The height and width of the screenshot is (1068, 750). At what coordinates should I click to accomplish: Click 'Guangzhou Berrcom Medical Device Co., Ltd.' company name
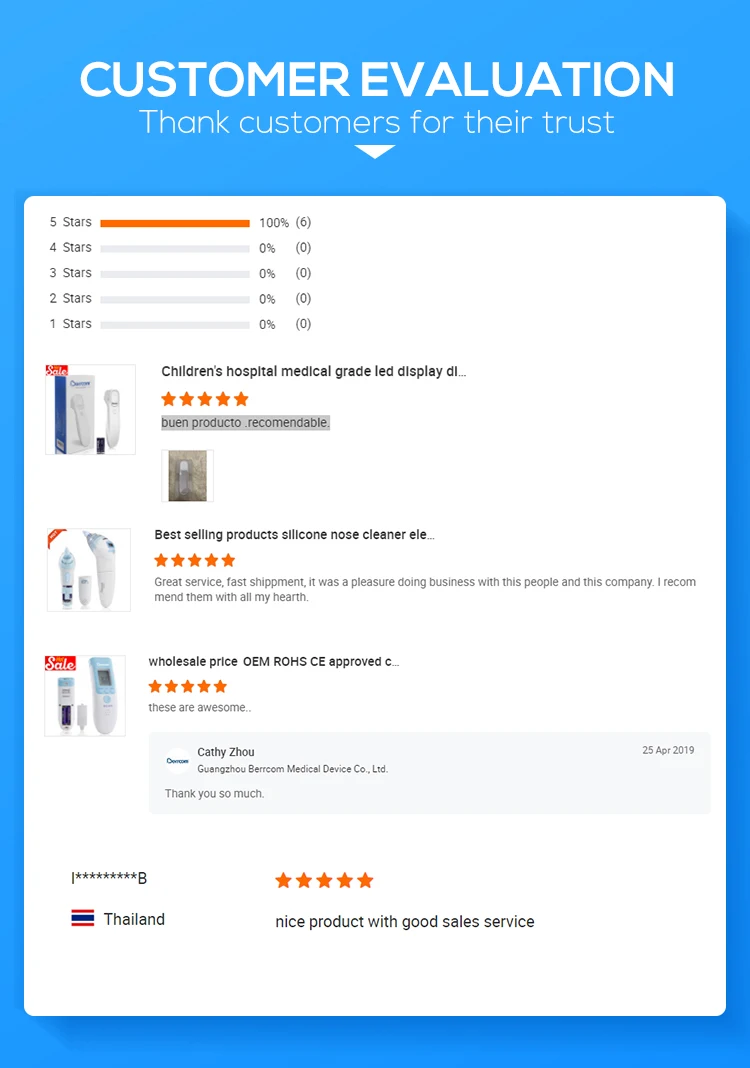[292, 769]
